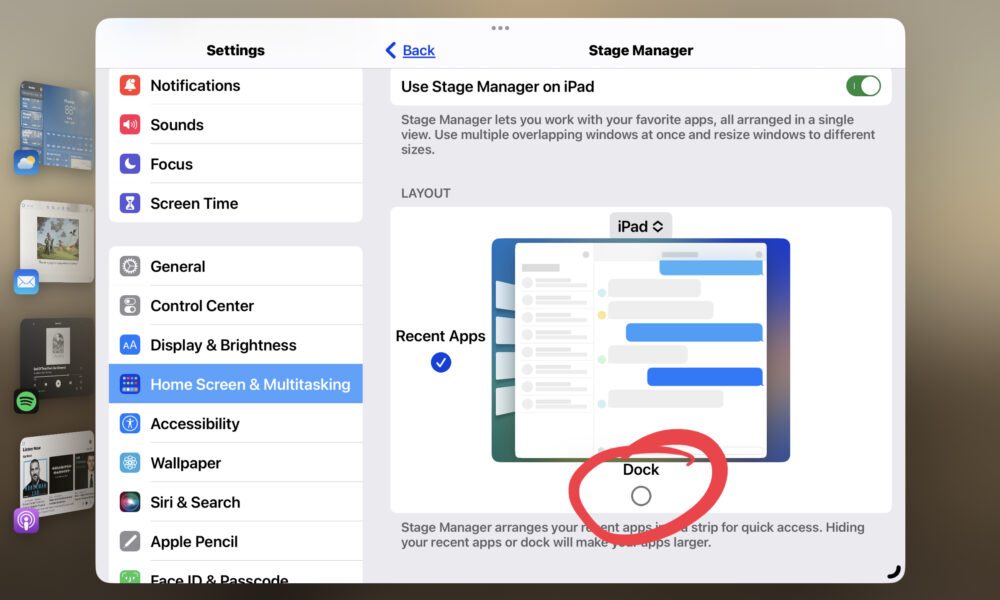Image resolution: width=1000 pixels, height=600 pixels.
Task: Go to Wallpaper settings
Action: pyautogui.click(x=236, y=463)
